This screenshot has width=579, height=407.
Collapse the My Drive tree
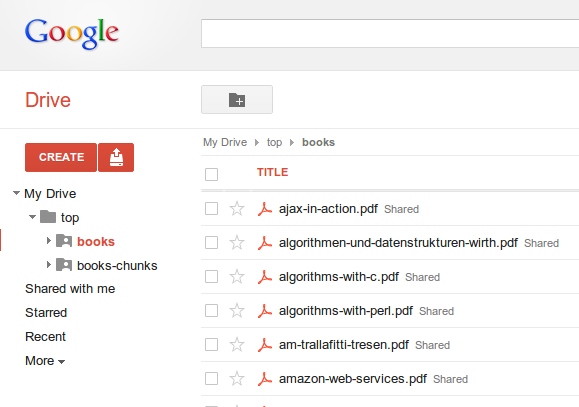point(16,193)
